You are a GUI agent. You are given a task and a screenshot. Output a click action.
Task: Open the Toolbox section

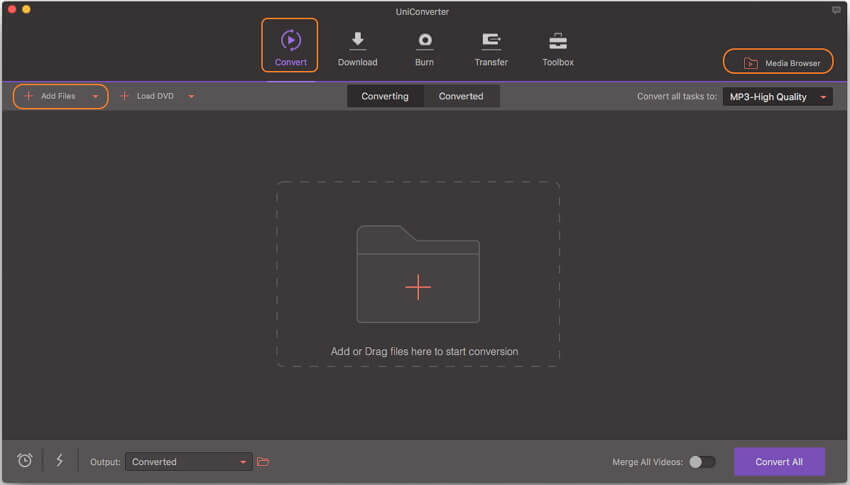[558, 49]
